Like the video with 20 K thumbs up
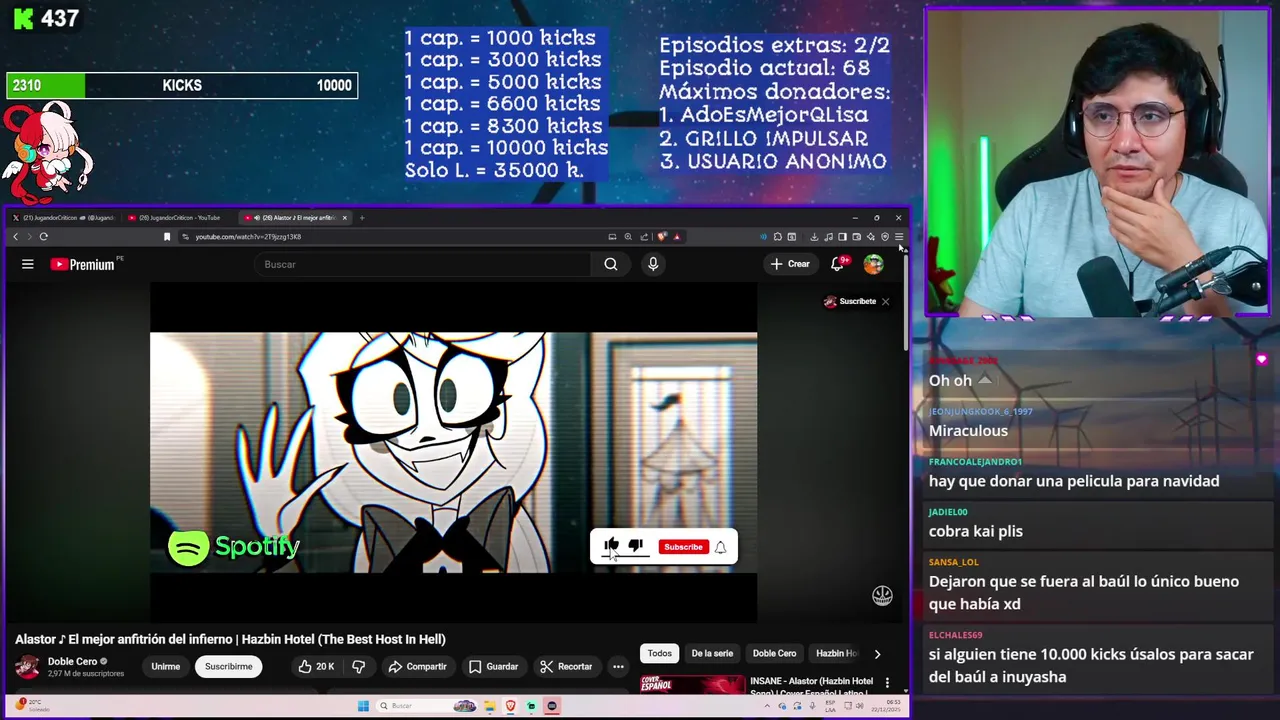This screenshot has height=720, width=1280. (316, 666)
